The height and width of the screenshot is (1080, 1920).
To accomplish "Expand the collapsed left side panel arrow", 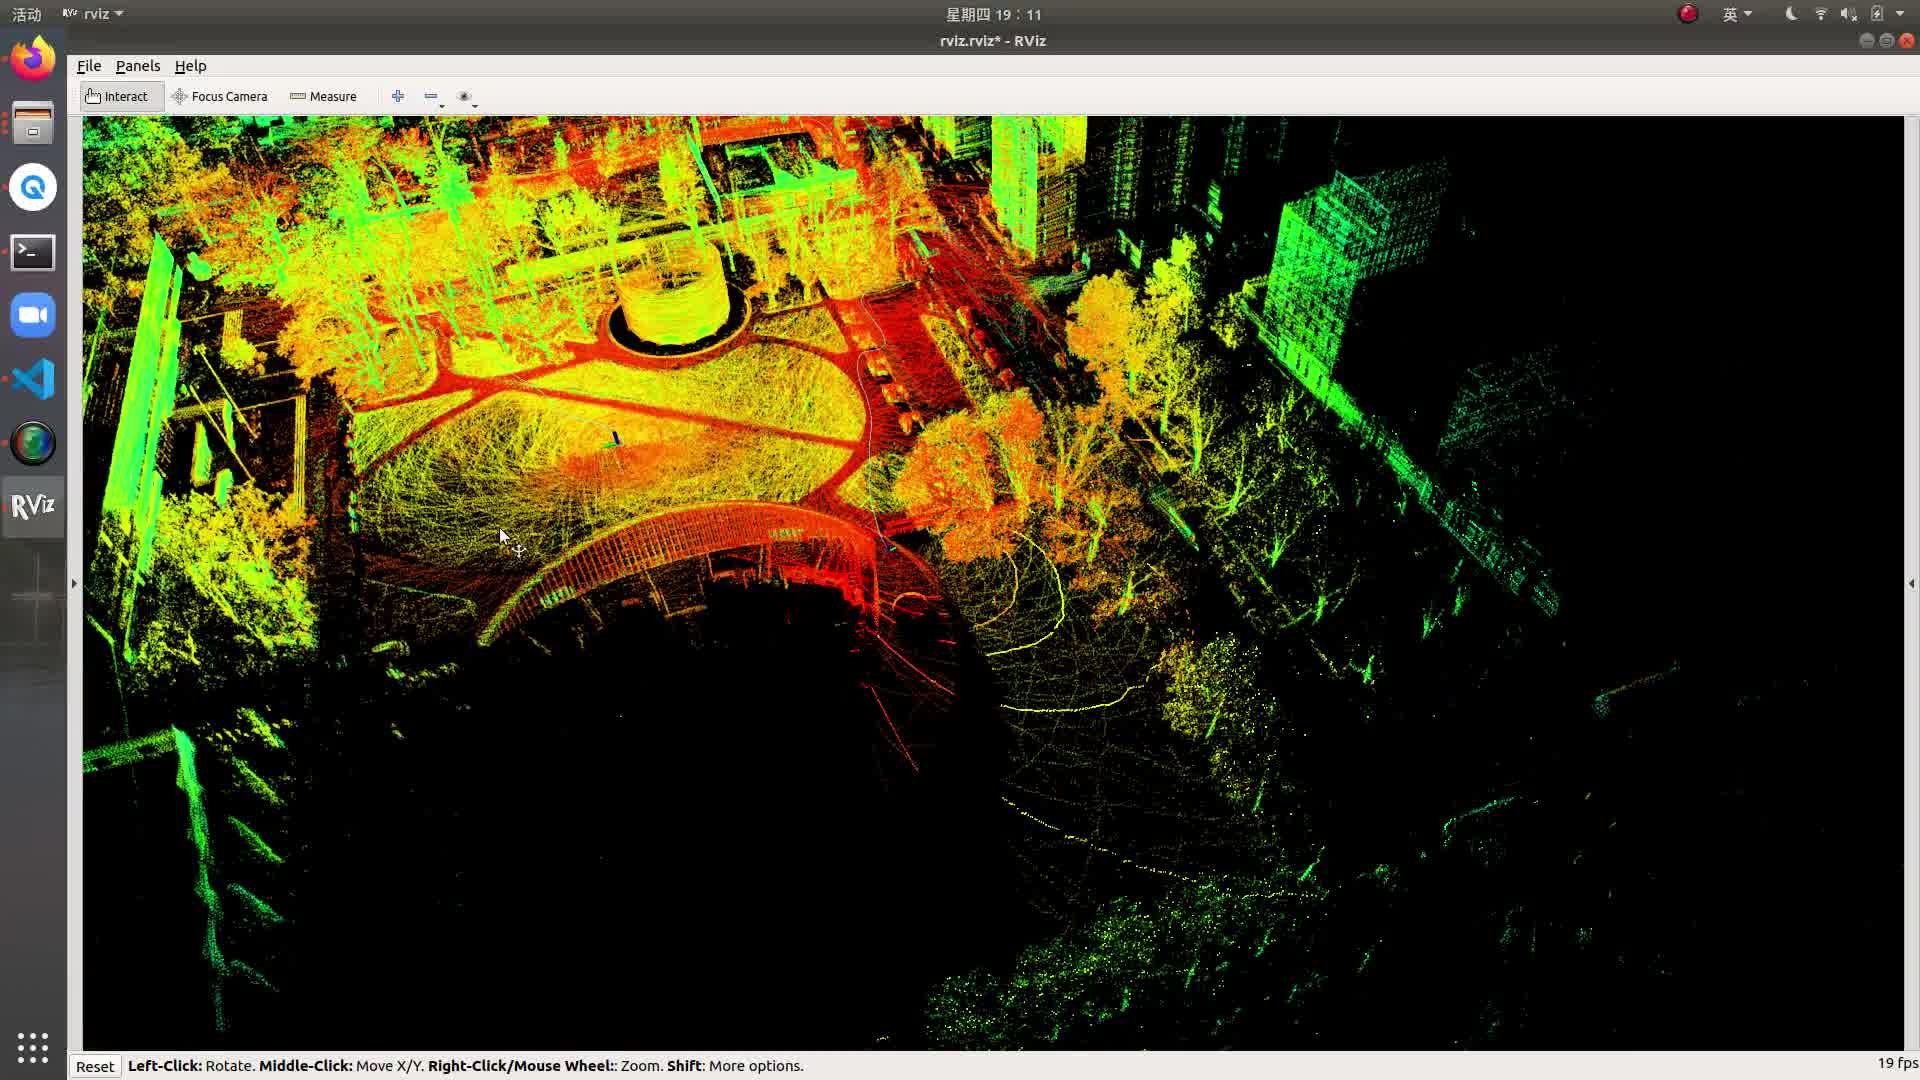I will 73,583.
